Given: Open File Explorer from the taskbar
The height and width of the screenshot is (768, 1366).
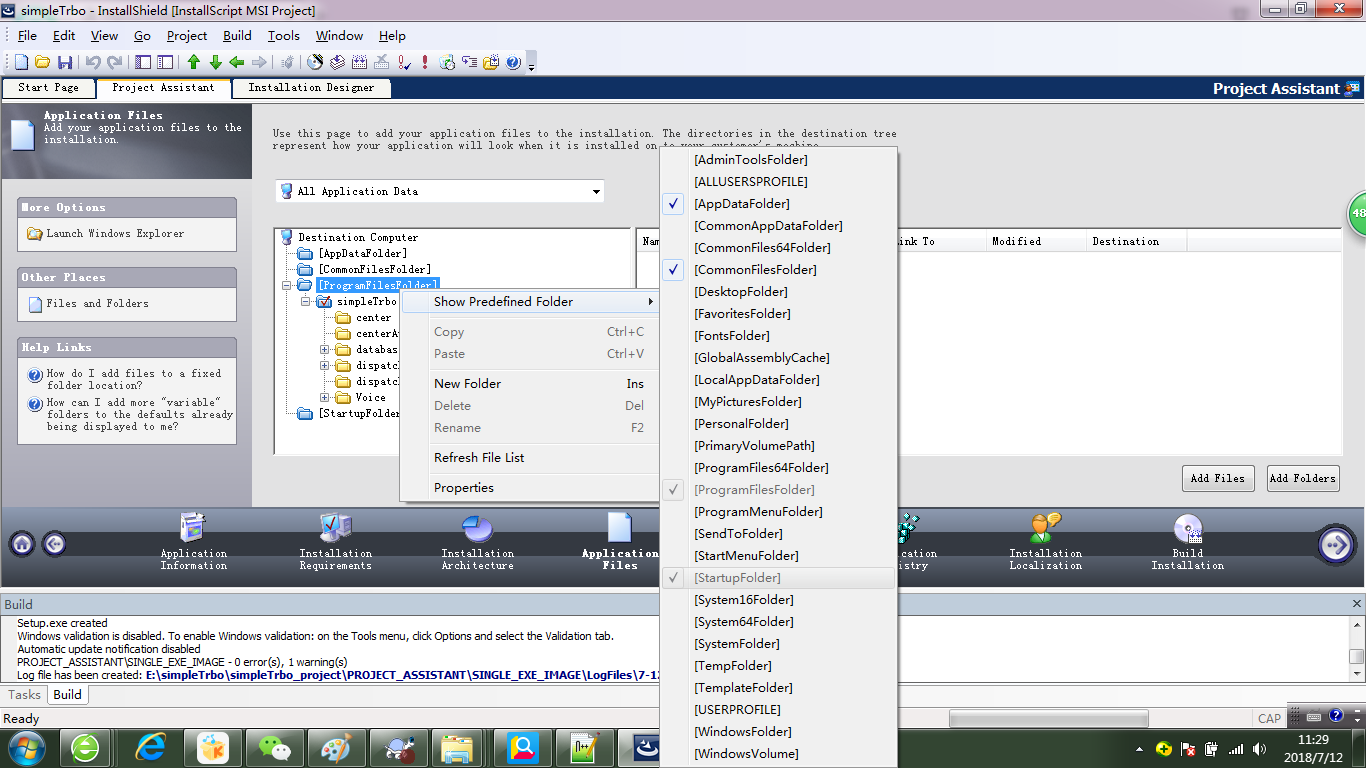Looking at the screenshot, I should click(x=458, y=746).
